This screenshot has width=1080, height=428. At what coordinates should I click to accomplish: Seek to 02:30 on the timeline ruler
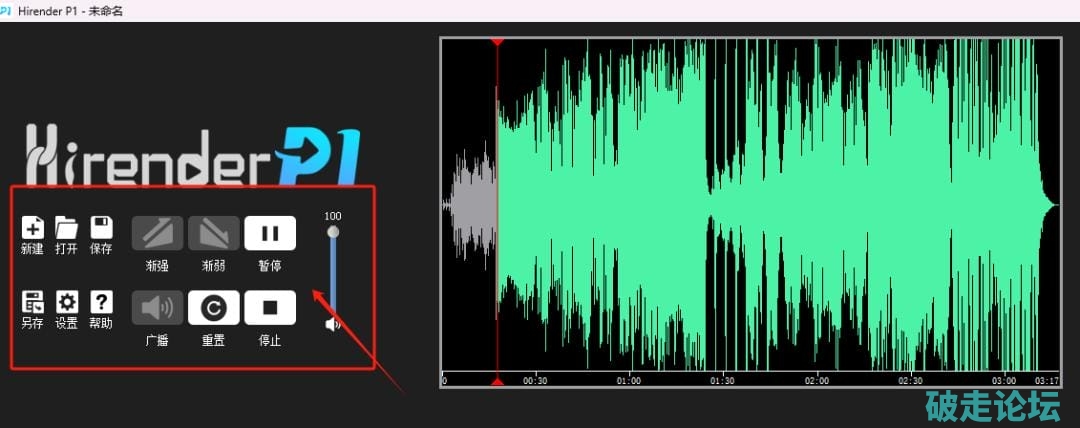(x=910, y=381)
